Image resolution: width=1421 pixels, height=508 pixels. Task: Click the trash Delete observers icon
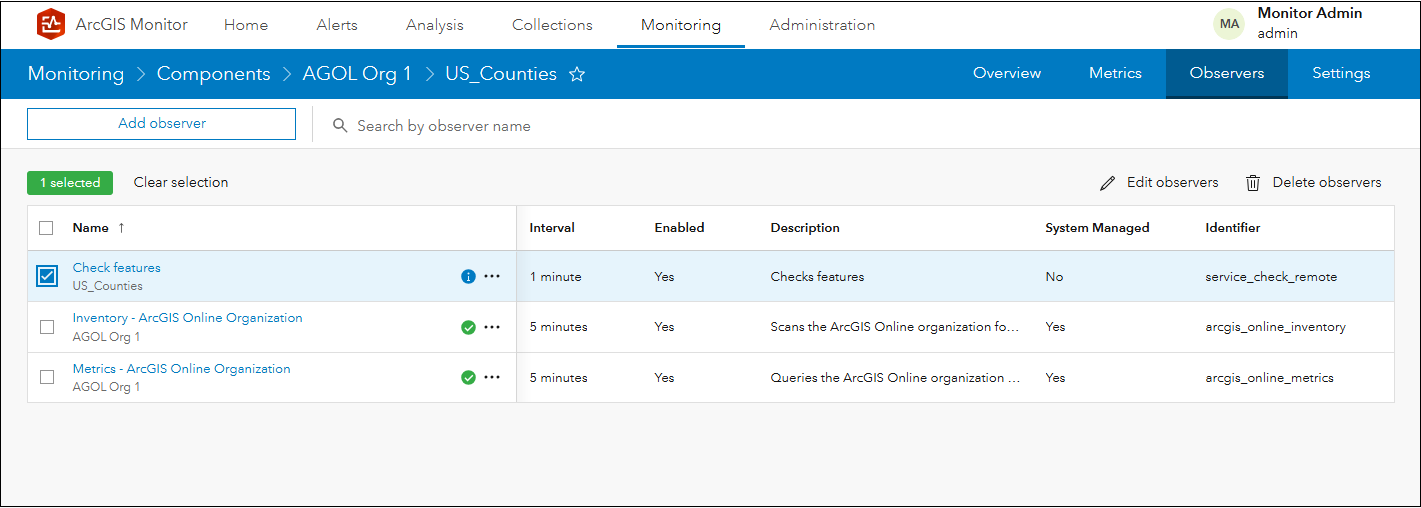click(x=1253, y=183)
